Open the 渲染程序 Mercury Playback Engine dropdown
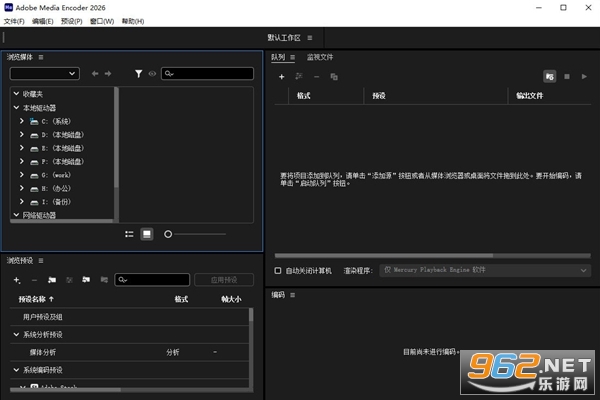 pyautogui.click(x=485, y=270)
